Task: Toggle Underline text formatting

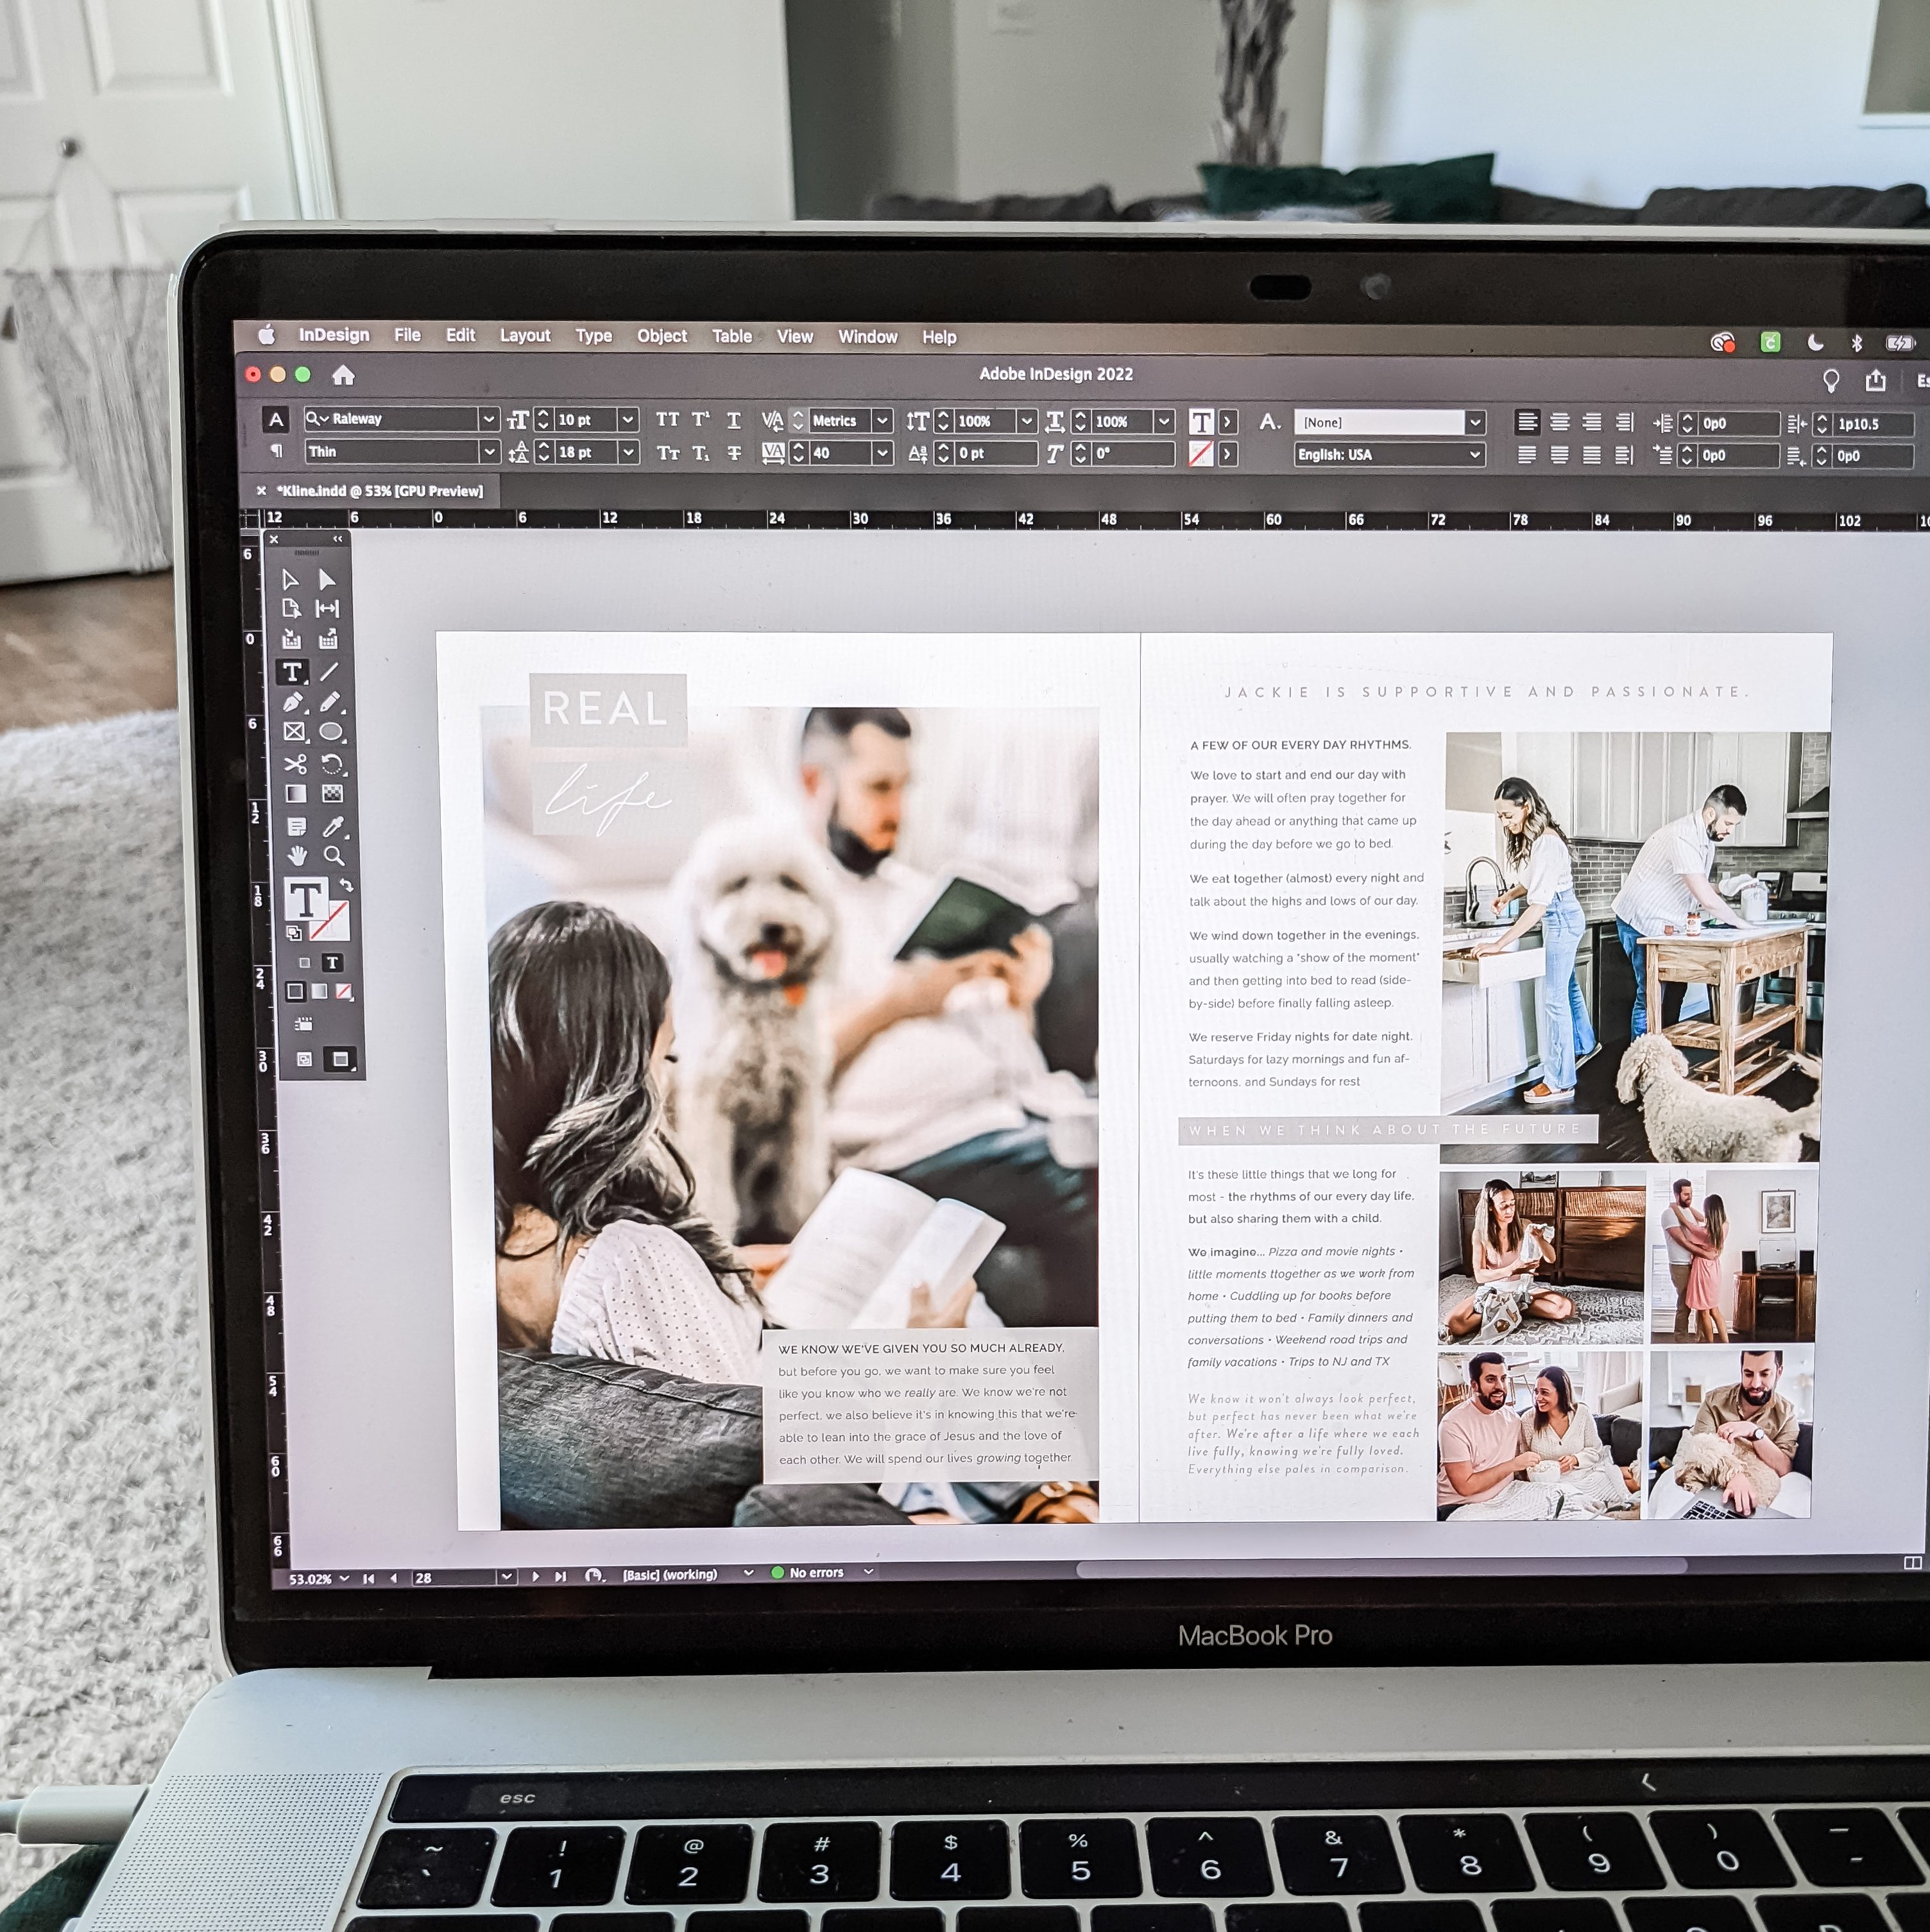Action: coord(733,421)
